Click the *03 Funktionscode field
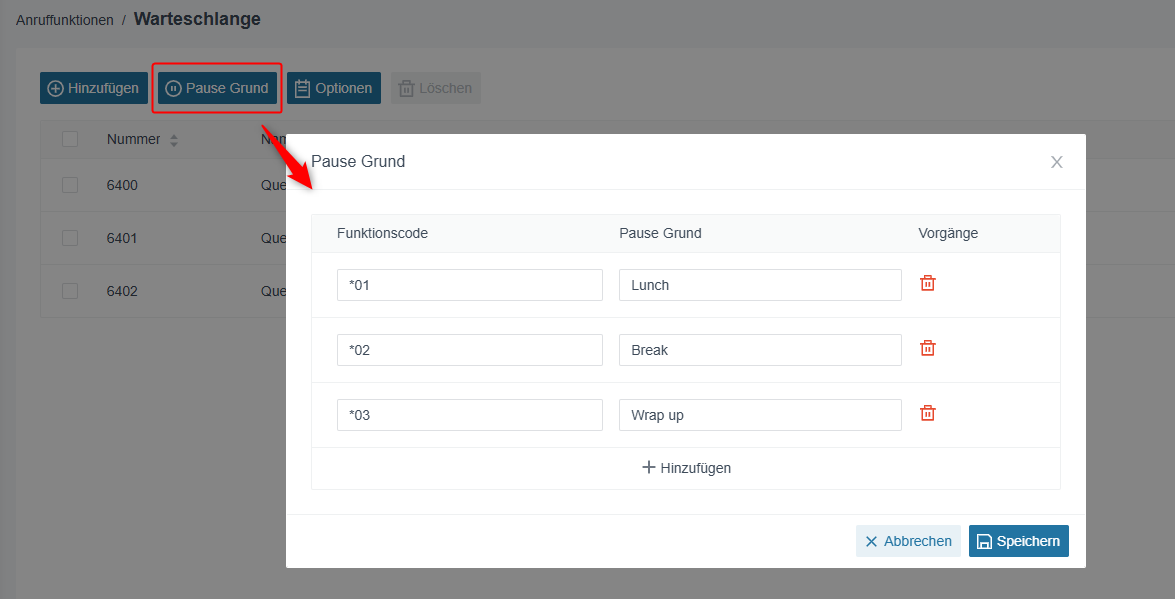The width and height of the screenshot is (1175, 599). coord(470,415)
